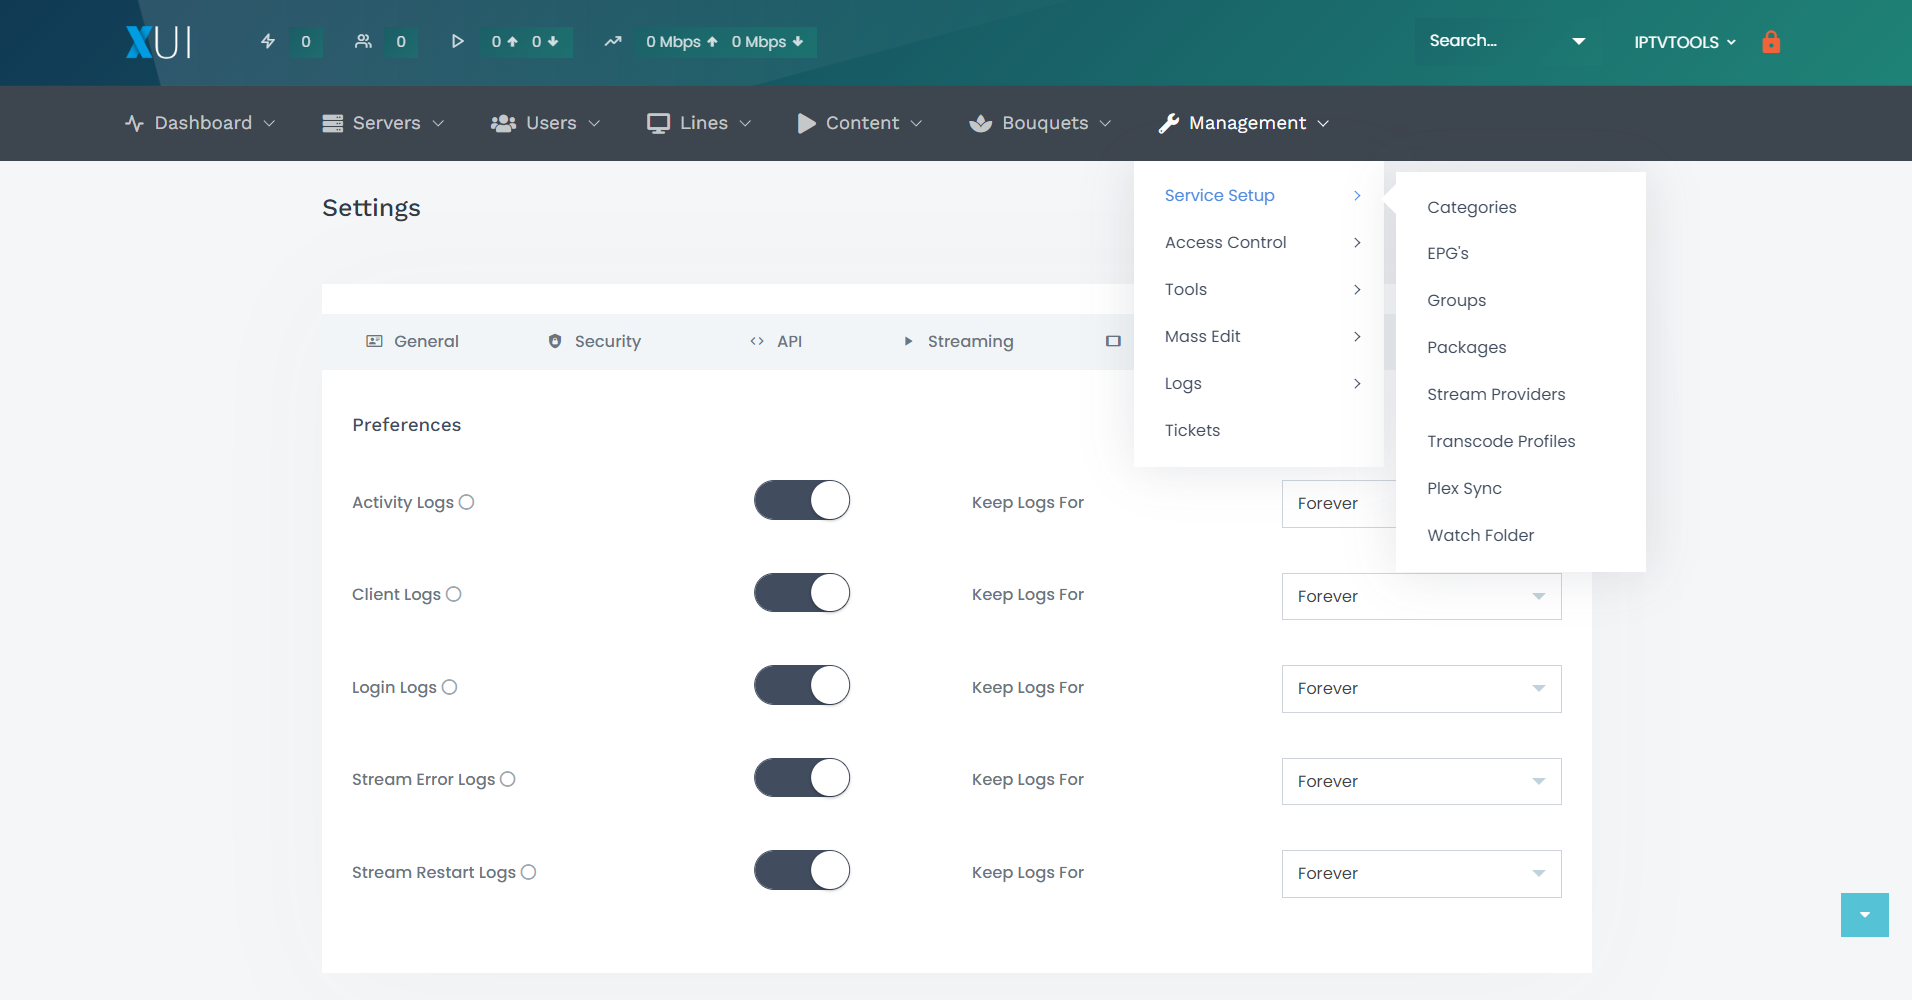The image size is (1912, 1000).
Task: Open the Servers menu
Action: pyautogui.click(x=384, y=123)
